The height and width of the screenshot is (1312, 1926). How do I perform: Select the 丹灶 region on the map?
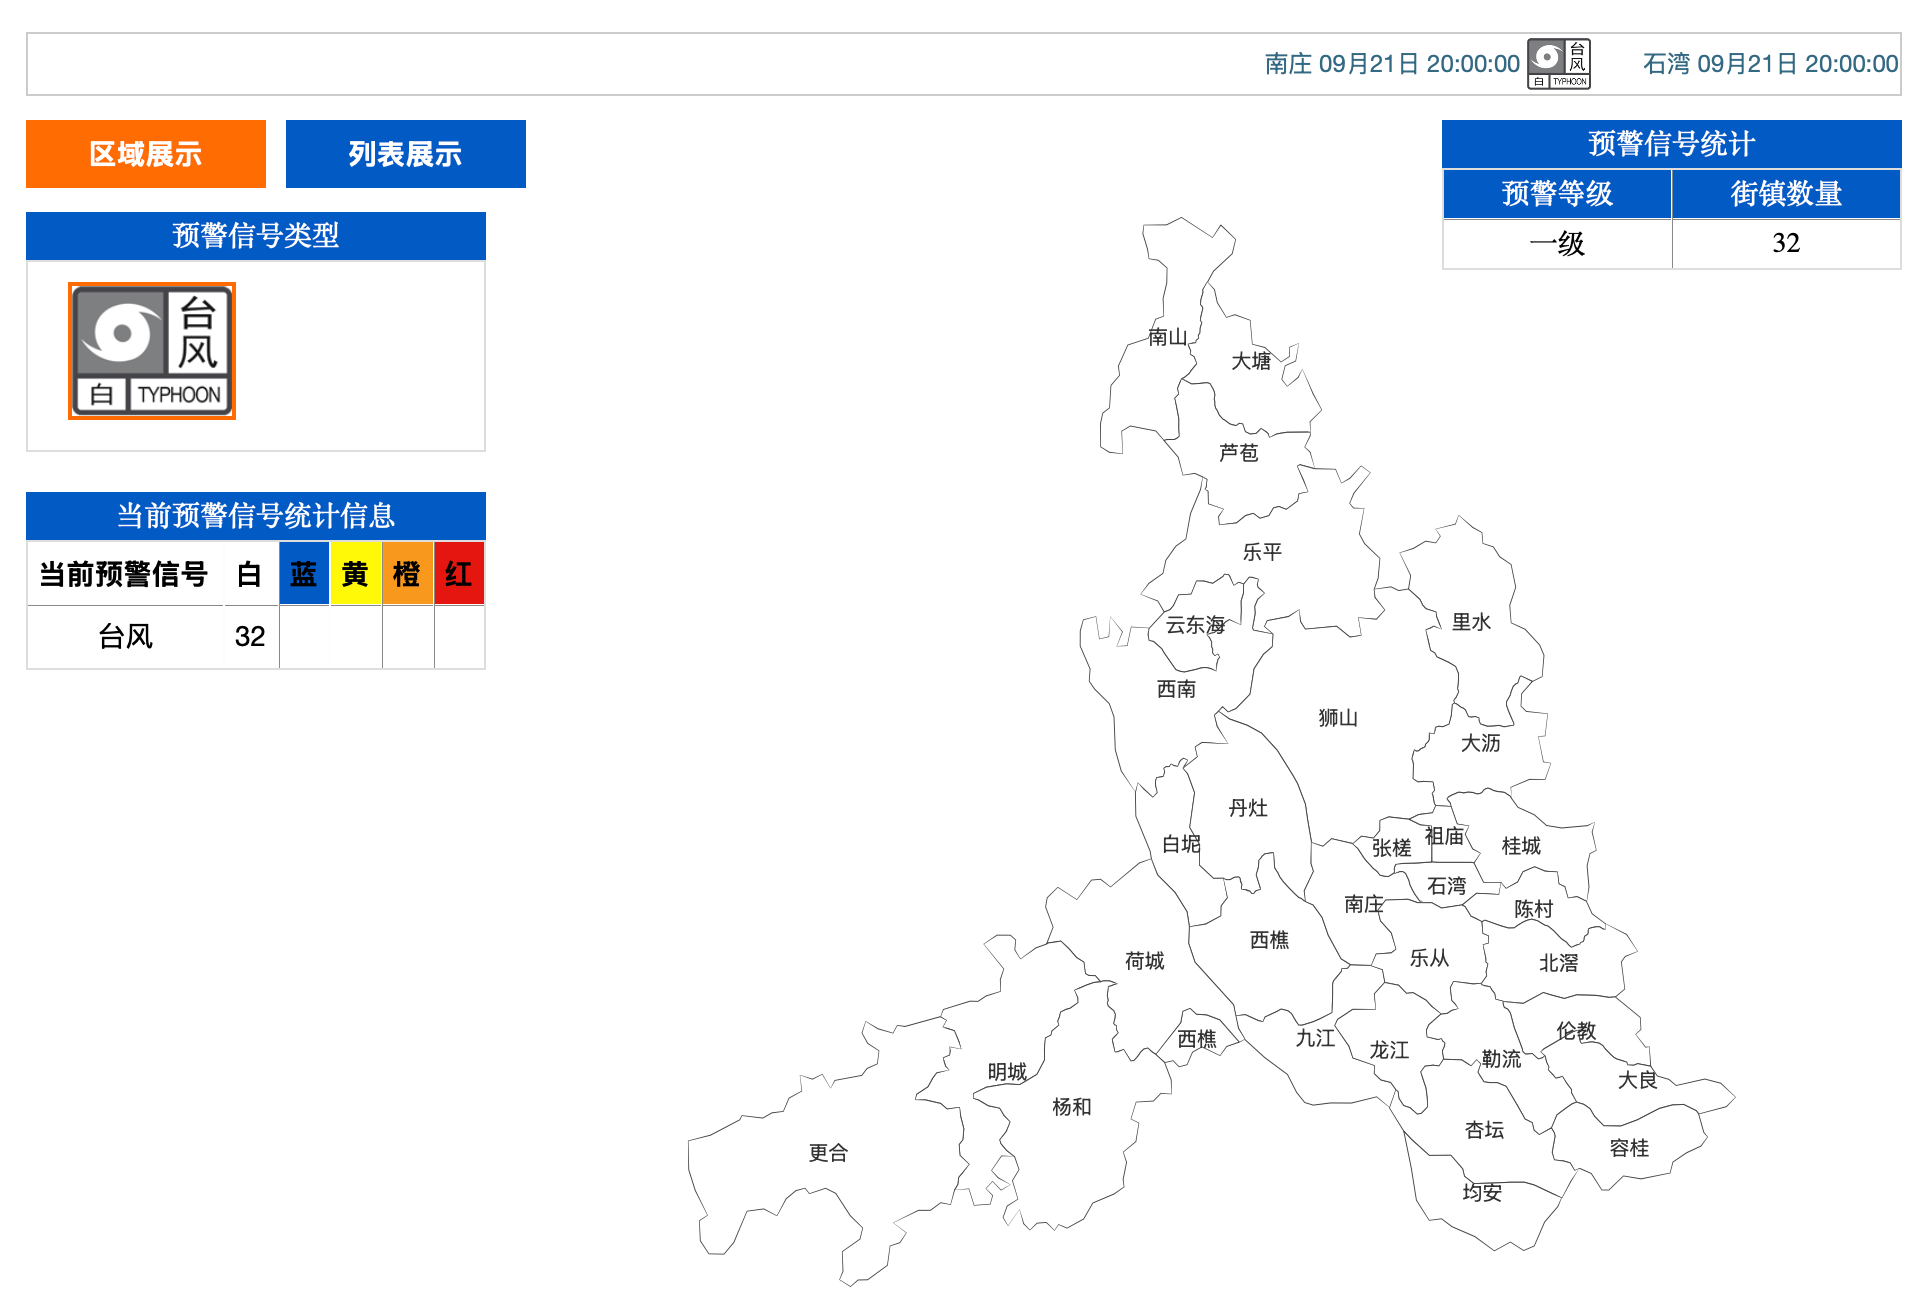[1248, 808]
